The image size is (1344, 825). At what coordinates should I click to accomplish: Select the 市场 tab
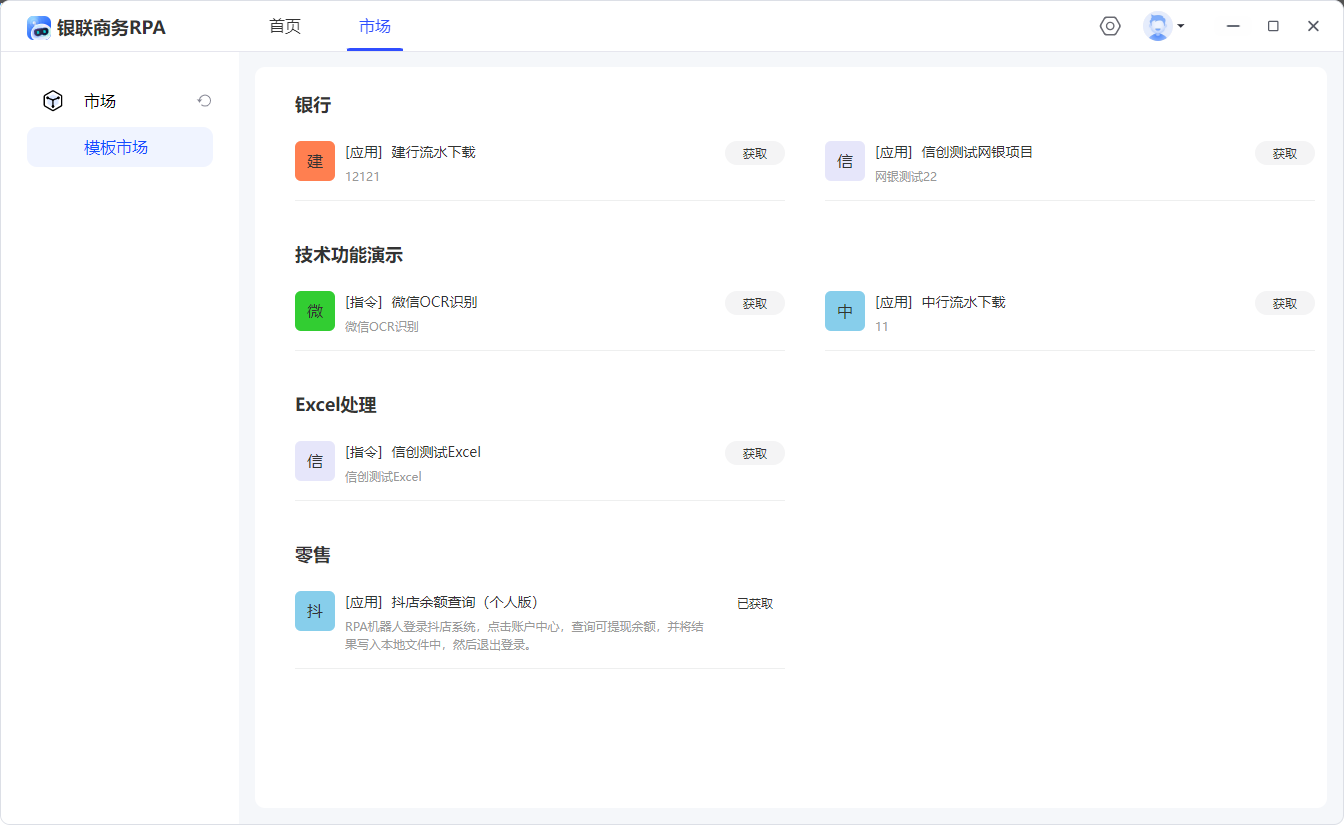[375, 27]
